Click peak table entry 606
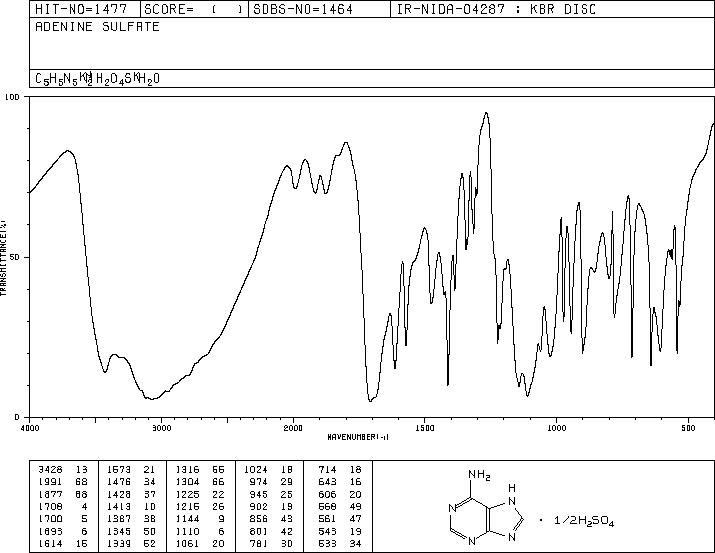 click(327, 495)
